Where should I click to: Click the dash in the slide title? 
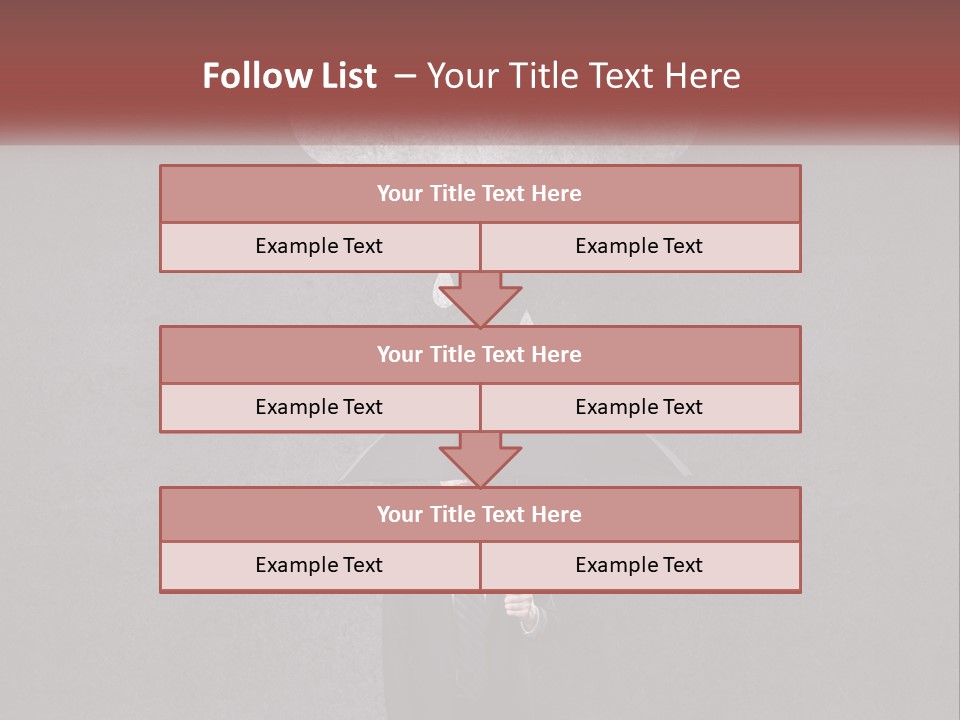(x=405, y=76)
